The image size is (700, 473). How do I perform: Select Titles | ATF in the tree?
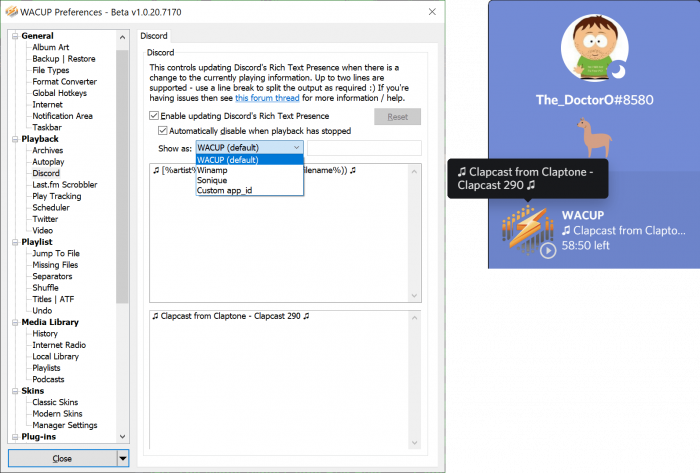[53, 299]
